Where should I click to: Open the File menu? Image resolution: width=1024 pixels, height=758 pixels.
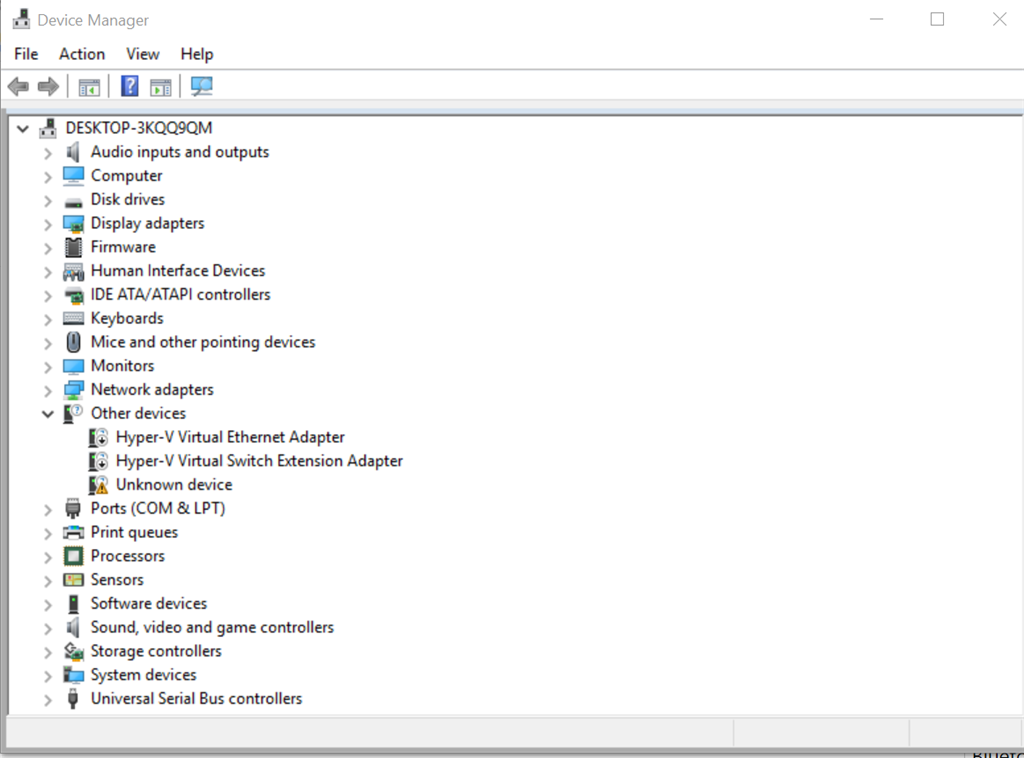click(x=26, y=54)
